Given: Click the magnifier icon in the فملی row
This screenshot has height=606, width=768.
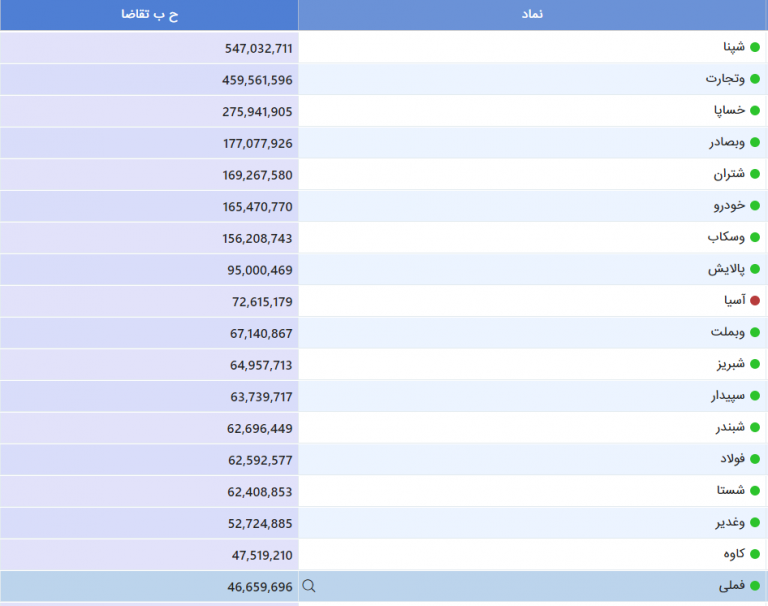Looking at the screenshot, I should coord(309,587).
